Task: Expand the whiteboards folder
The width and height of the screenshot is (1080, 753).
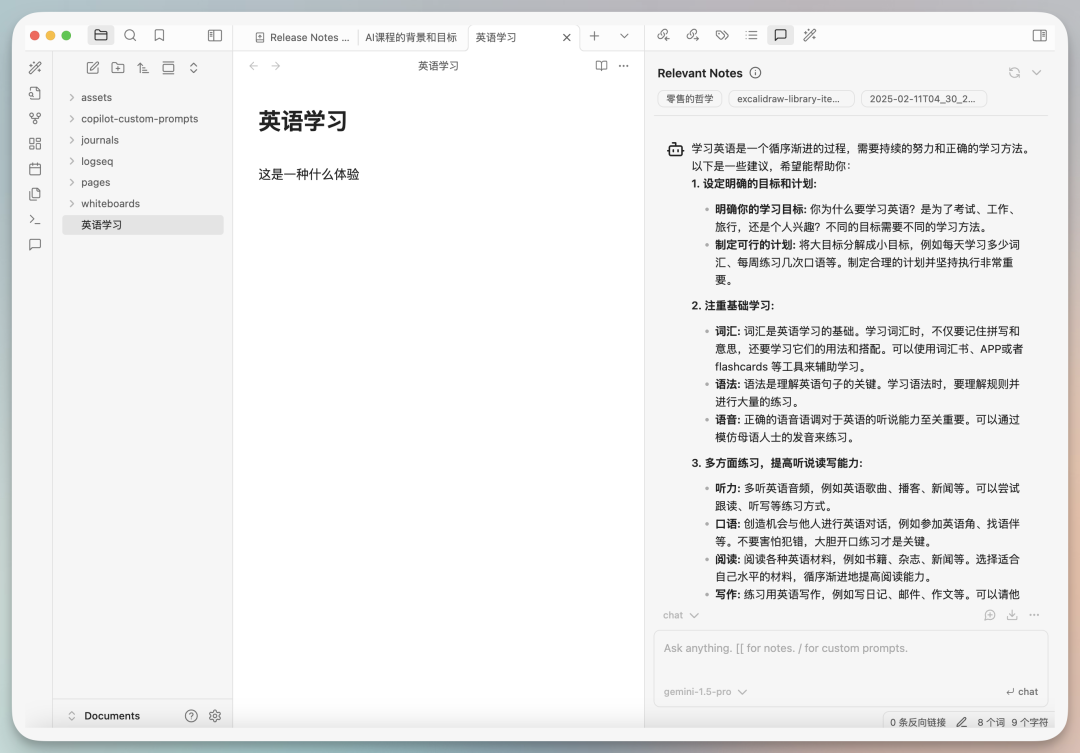Action: (x=72, y=203)
